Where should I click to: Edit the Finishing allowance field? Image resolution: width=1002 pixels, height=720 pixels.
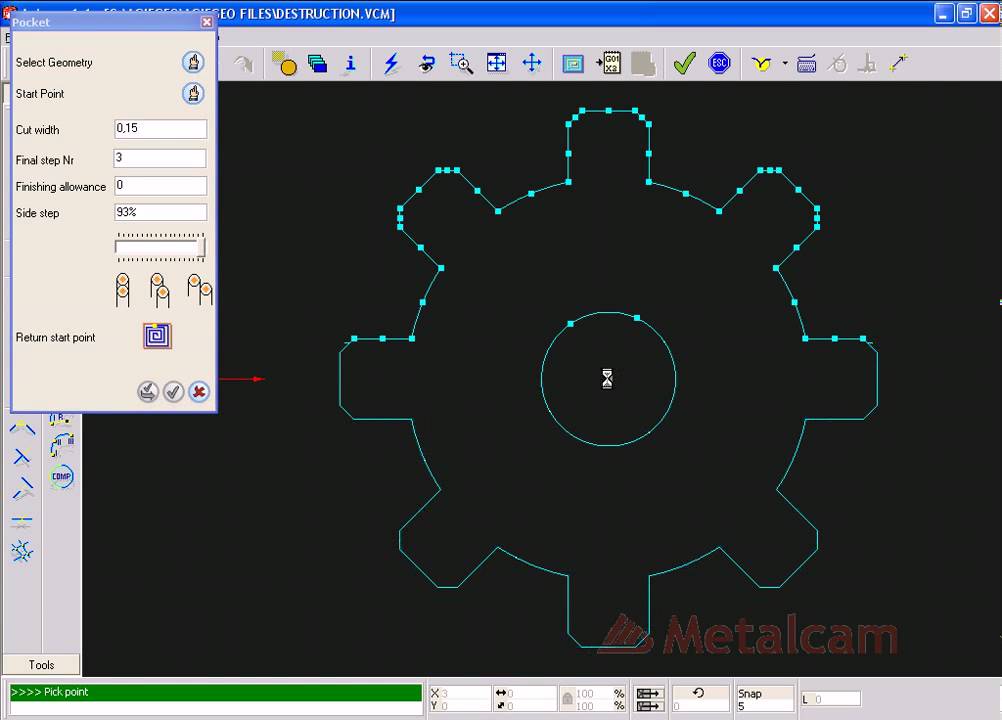160,186
